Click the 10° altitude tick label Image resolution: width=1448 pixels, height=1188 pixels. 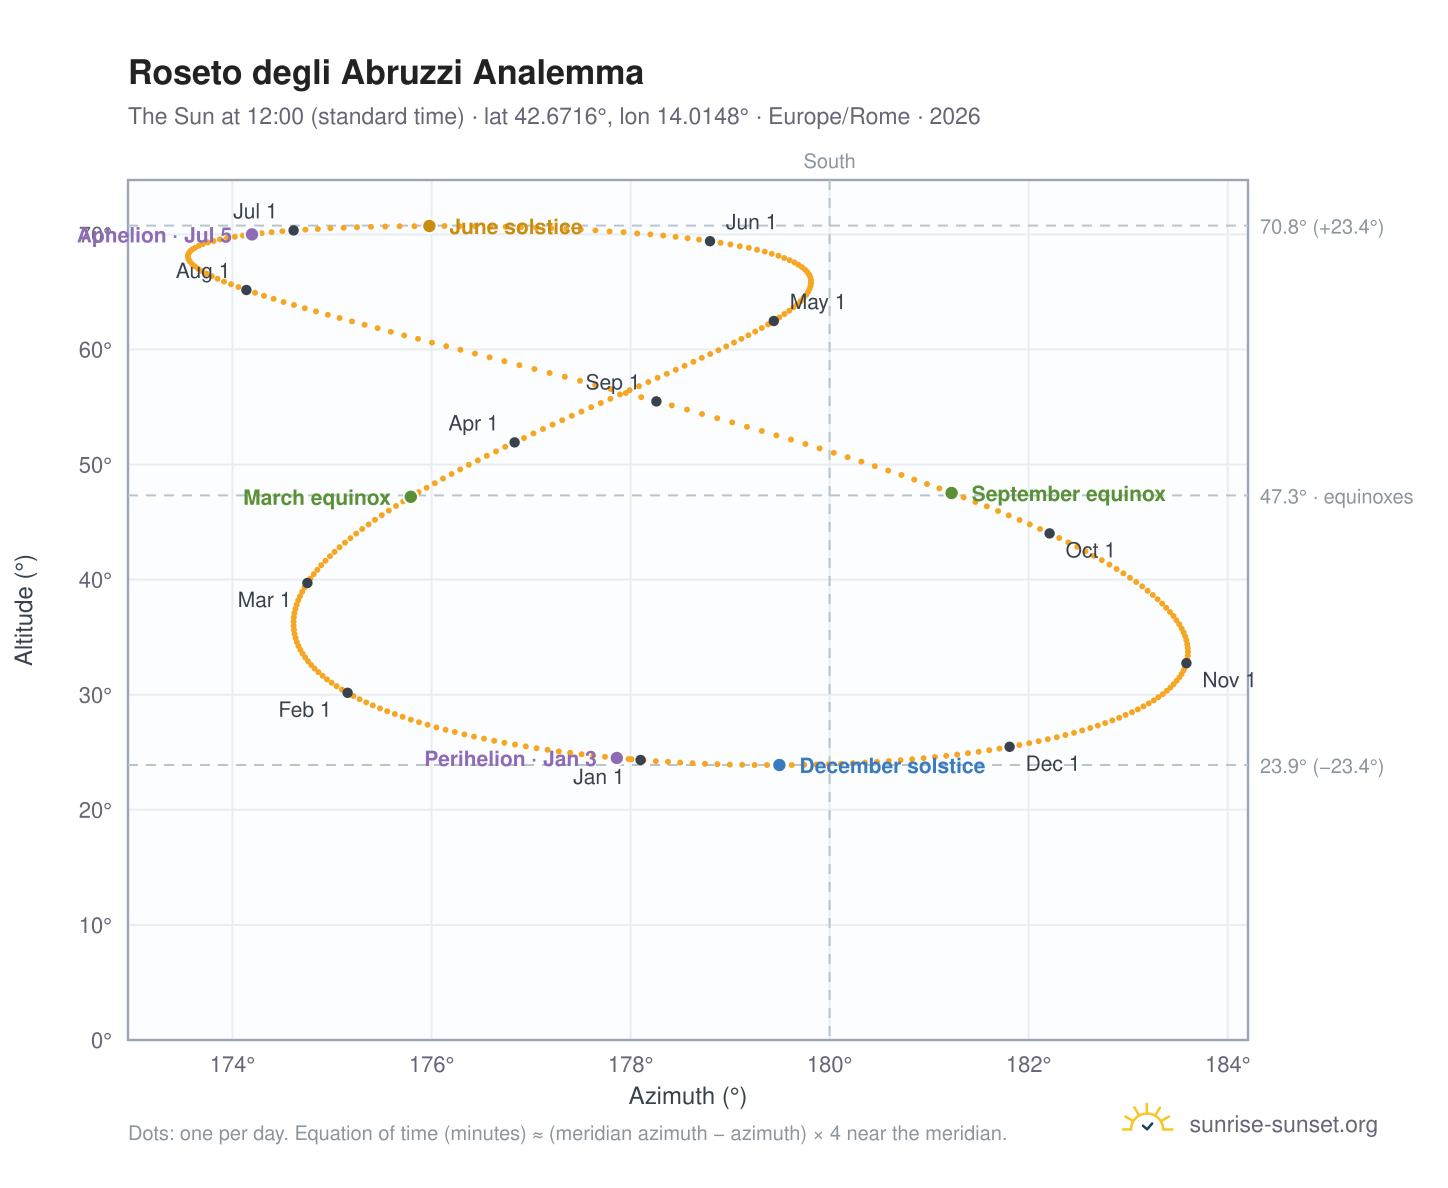[96, 926]
